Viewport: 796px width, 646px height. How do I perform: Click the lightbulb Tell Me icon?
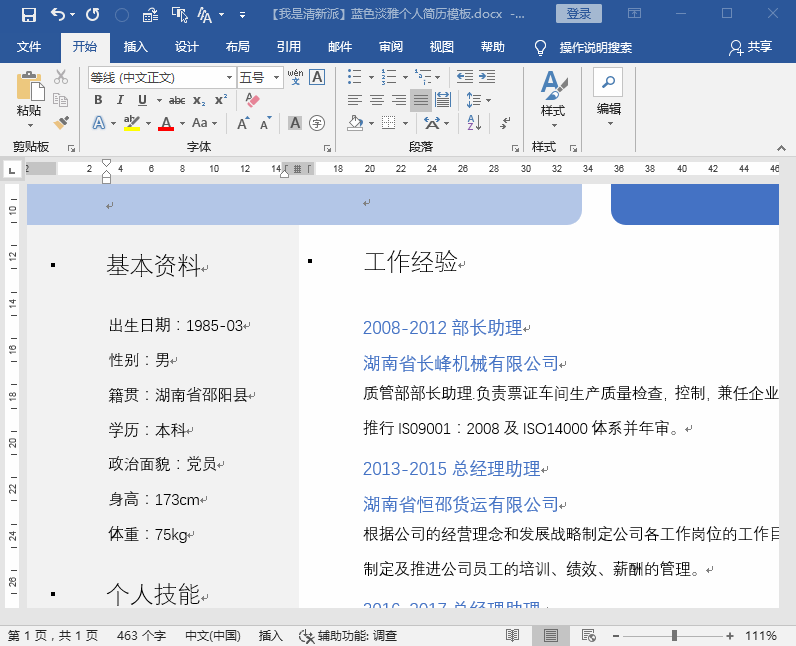pos(541,48)
